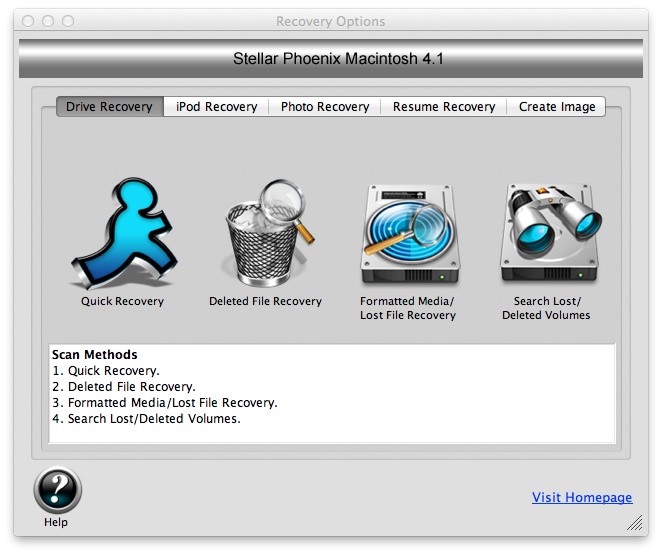Follow the Visit Homepage link
This screenshot has width=662, height=557.
point(581,498)
